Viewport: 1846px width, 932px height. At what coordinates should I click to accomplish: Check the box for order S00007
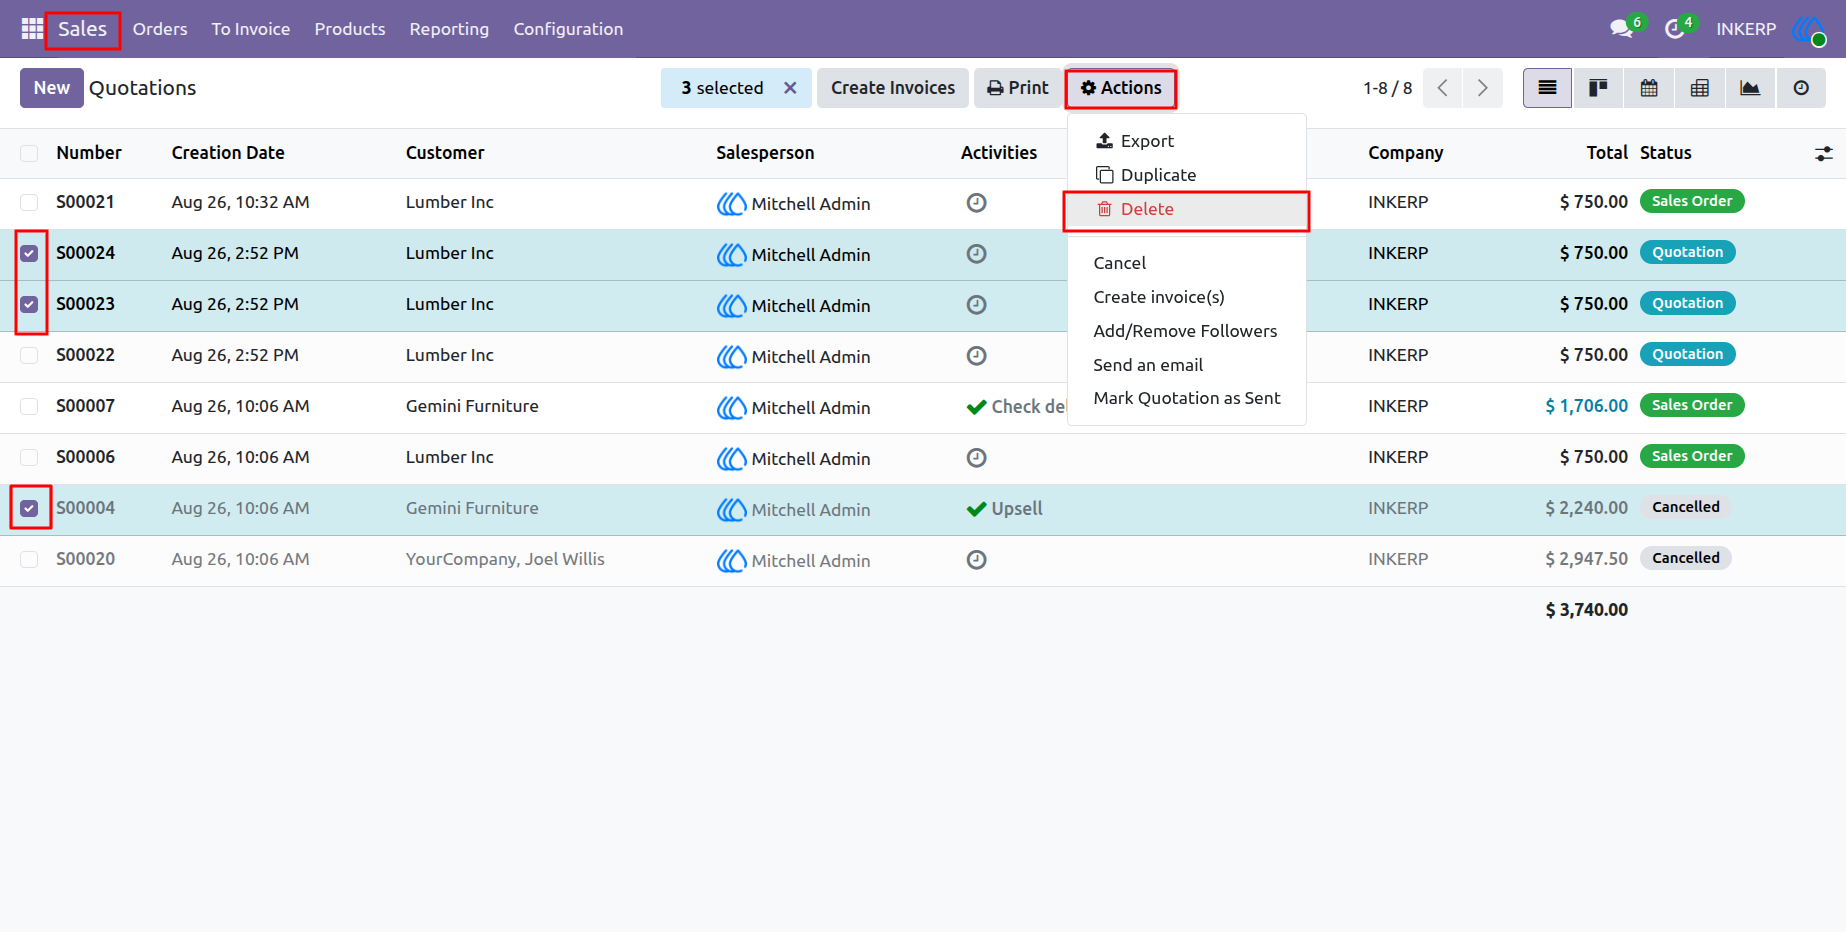pos(29,407)
